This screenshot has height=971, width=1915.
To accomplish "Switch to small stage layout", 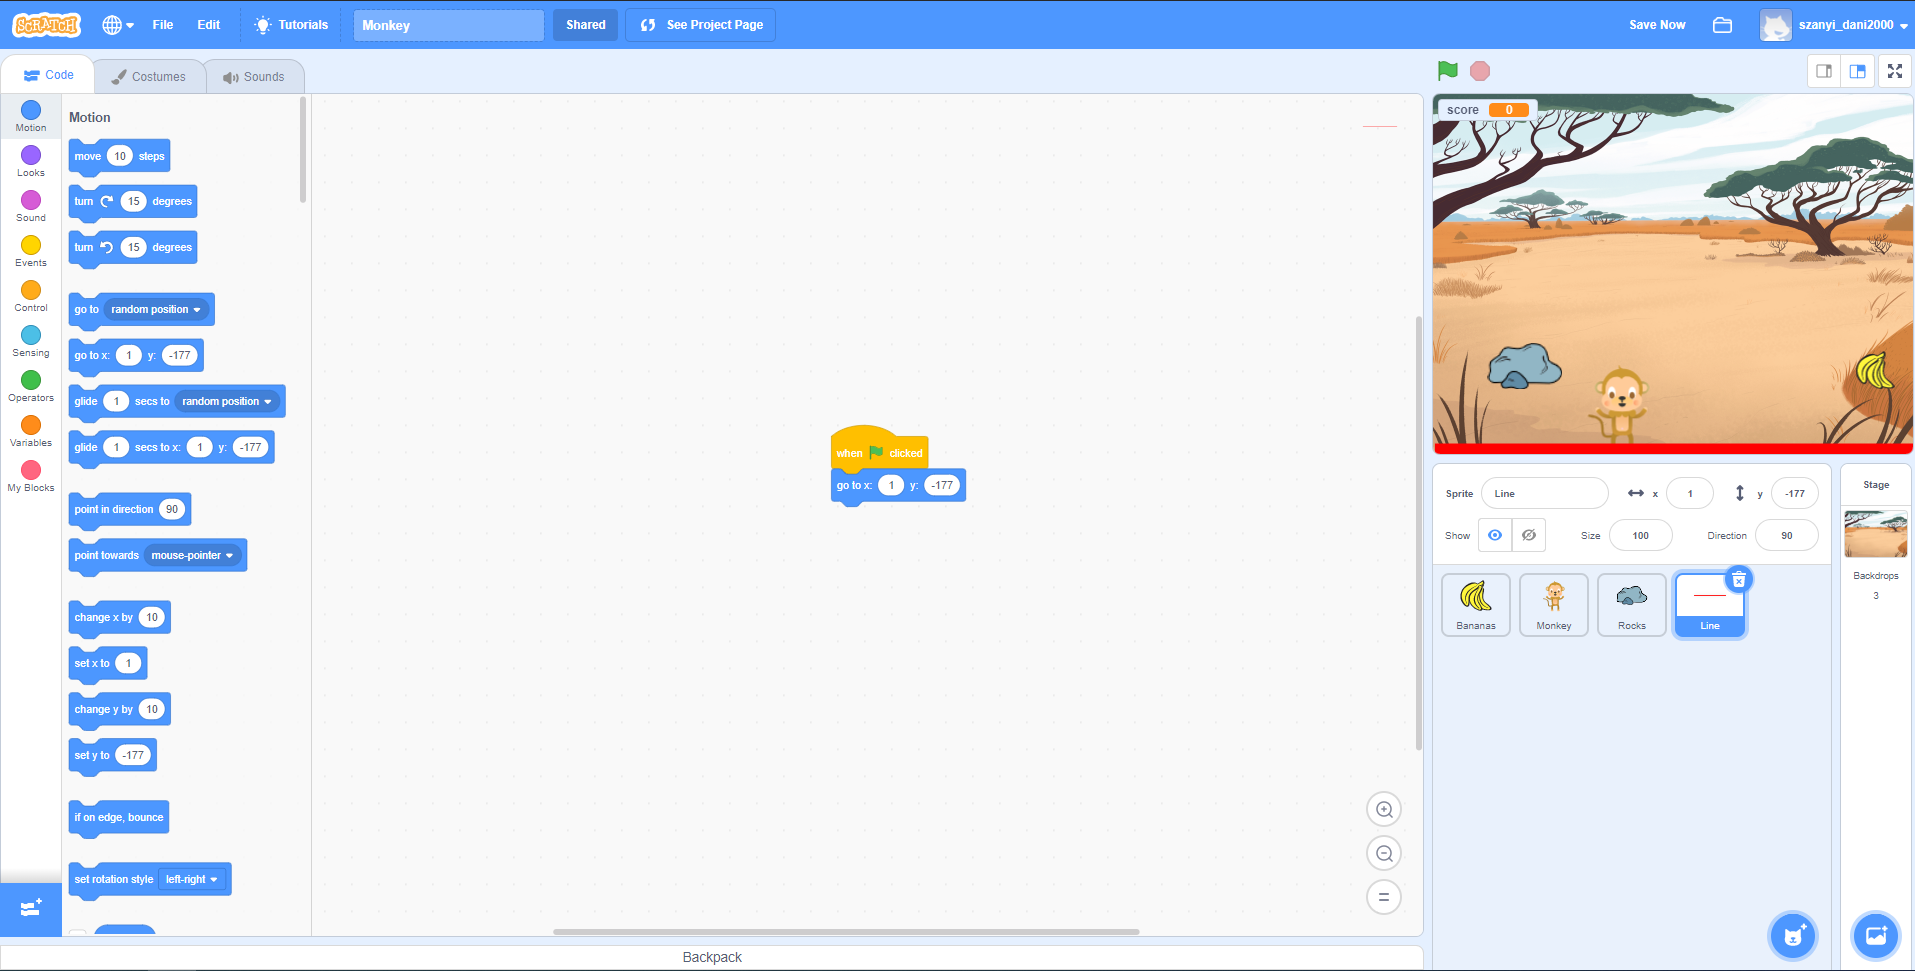I will (1824, 71).
